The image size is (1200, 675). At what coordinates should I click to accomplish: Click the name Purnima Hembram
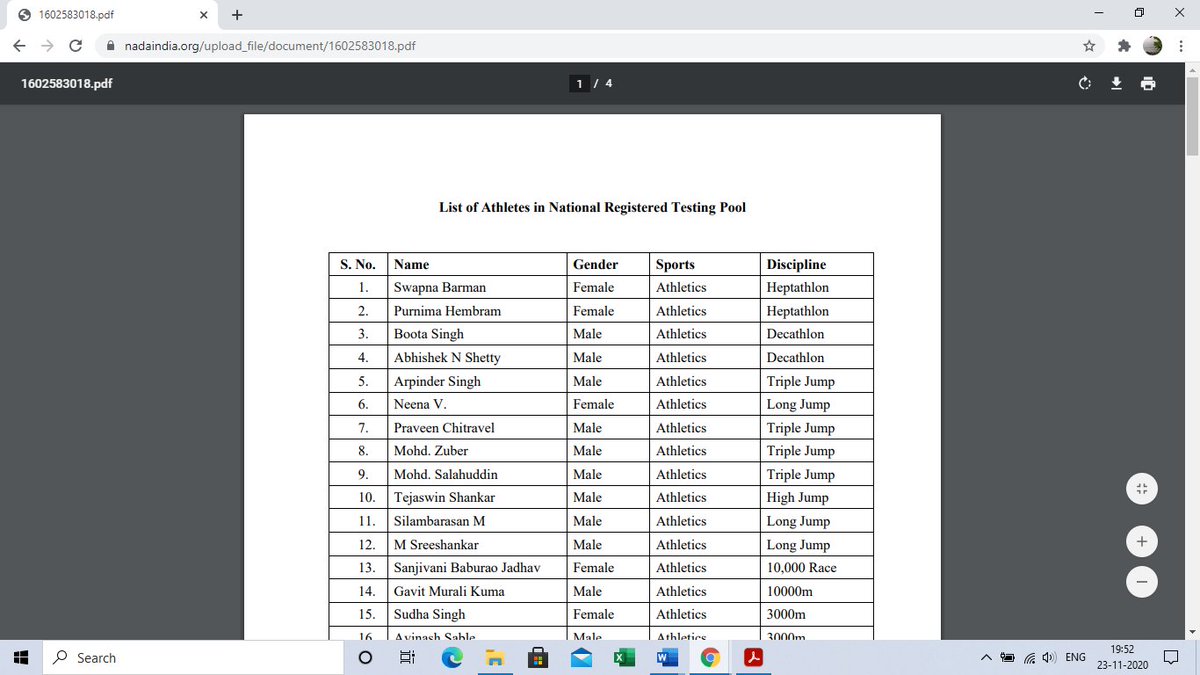tap(447, 311)
